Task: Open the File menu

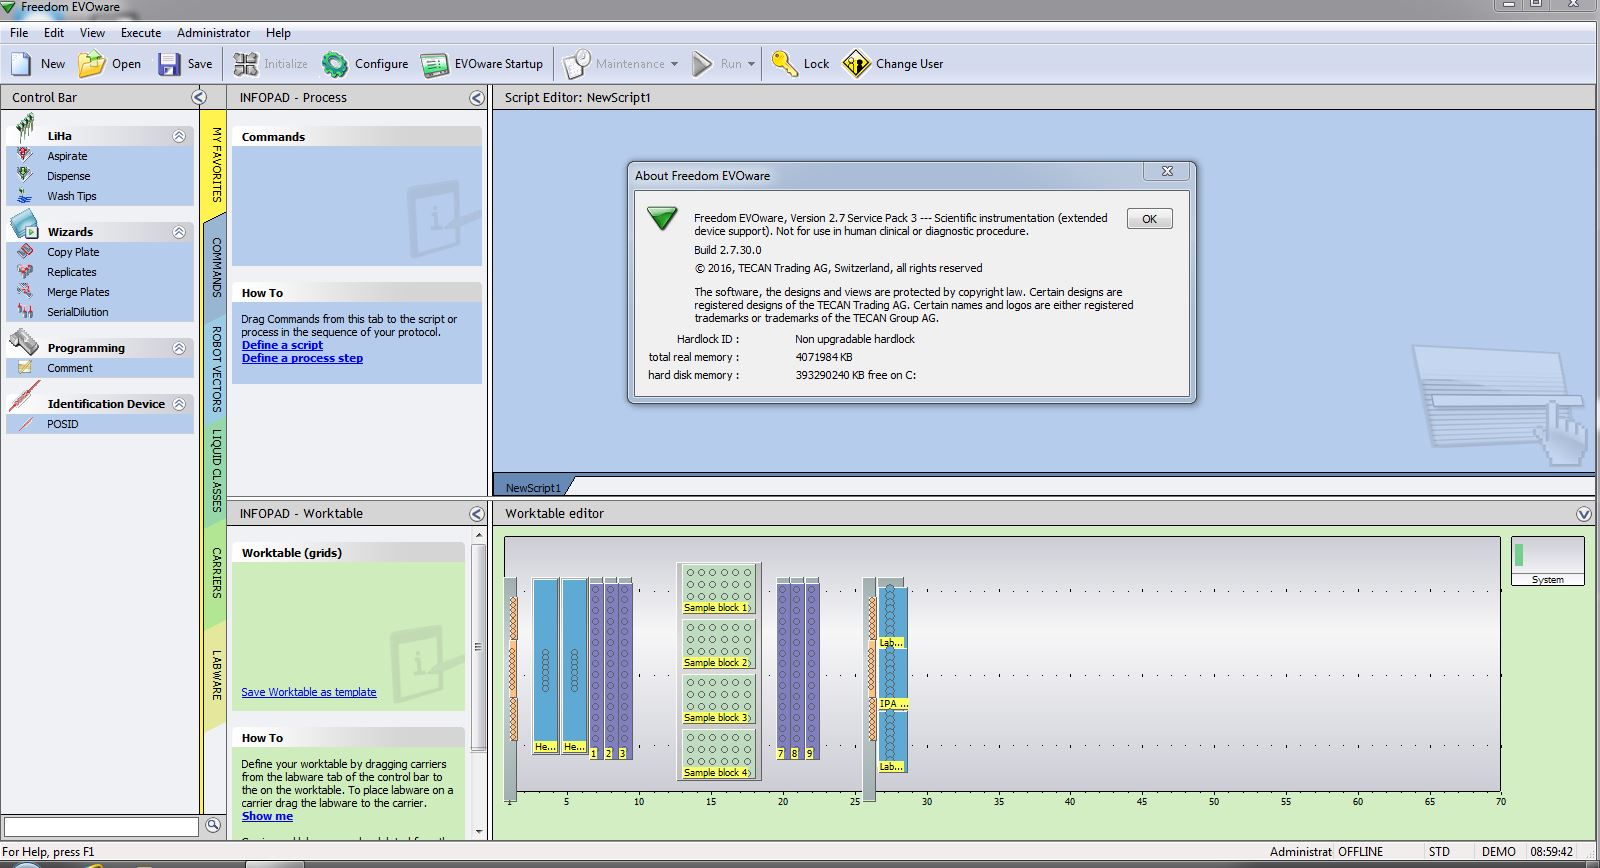Action: coord(19,33)
